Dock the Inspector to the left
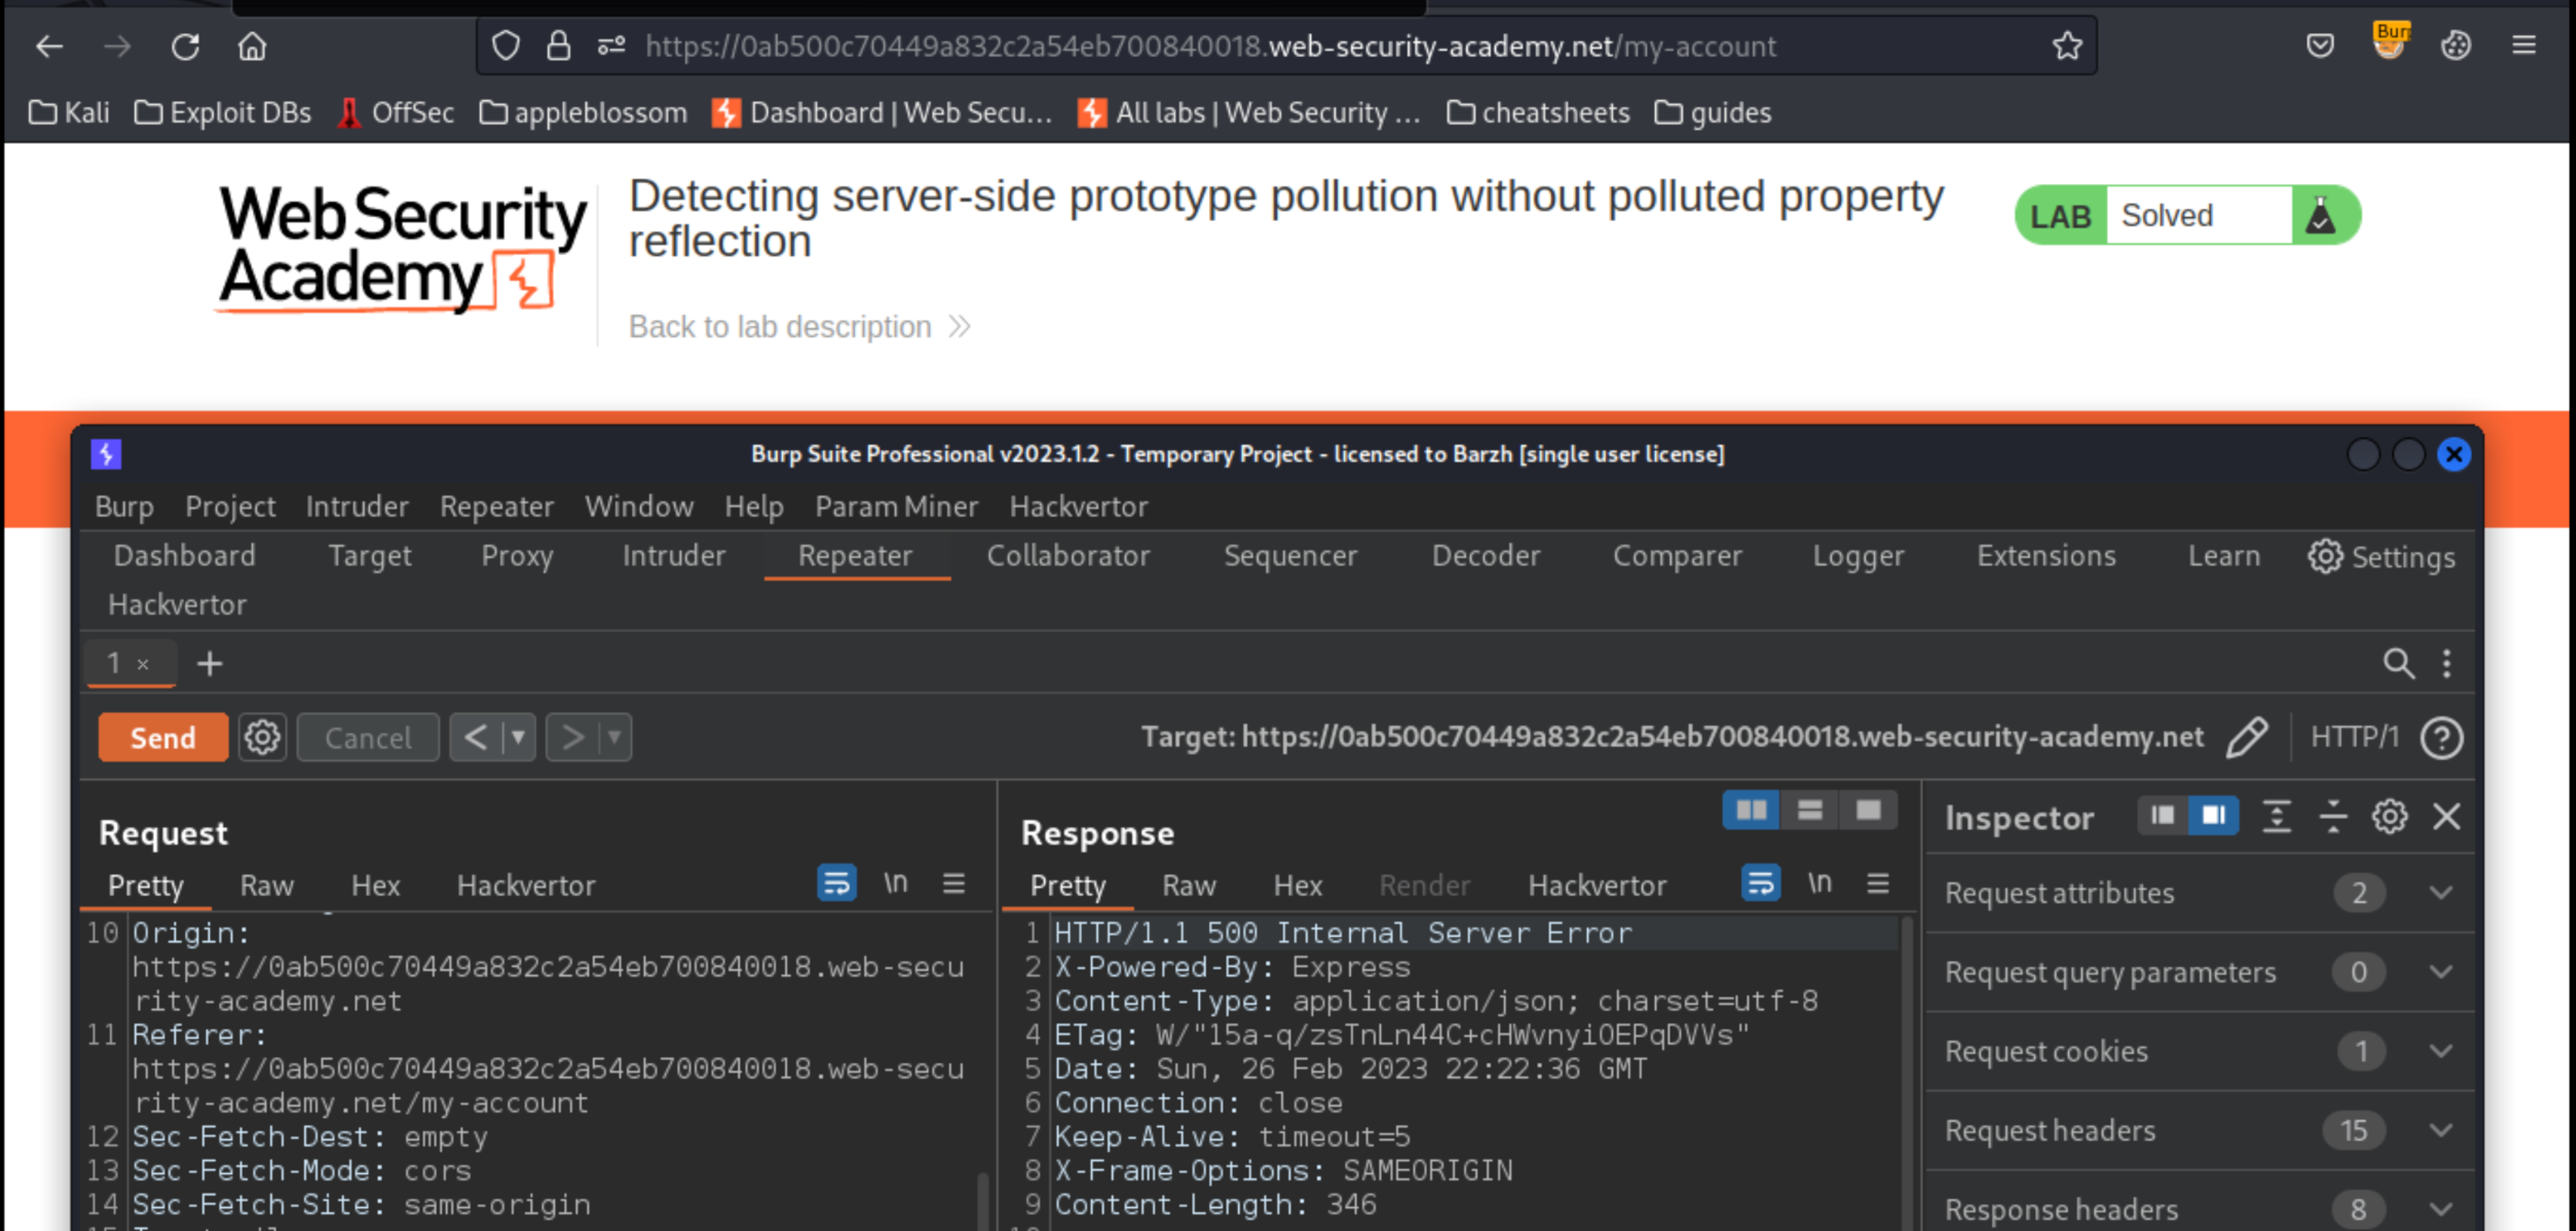 2162,816
